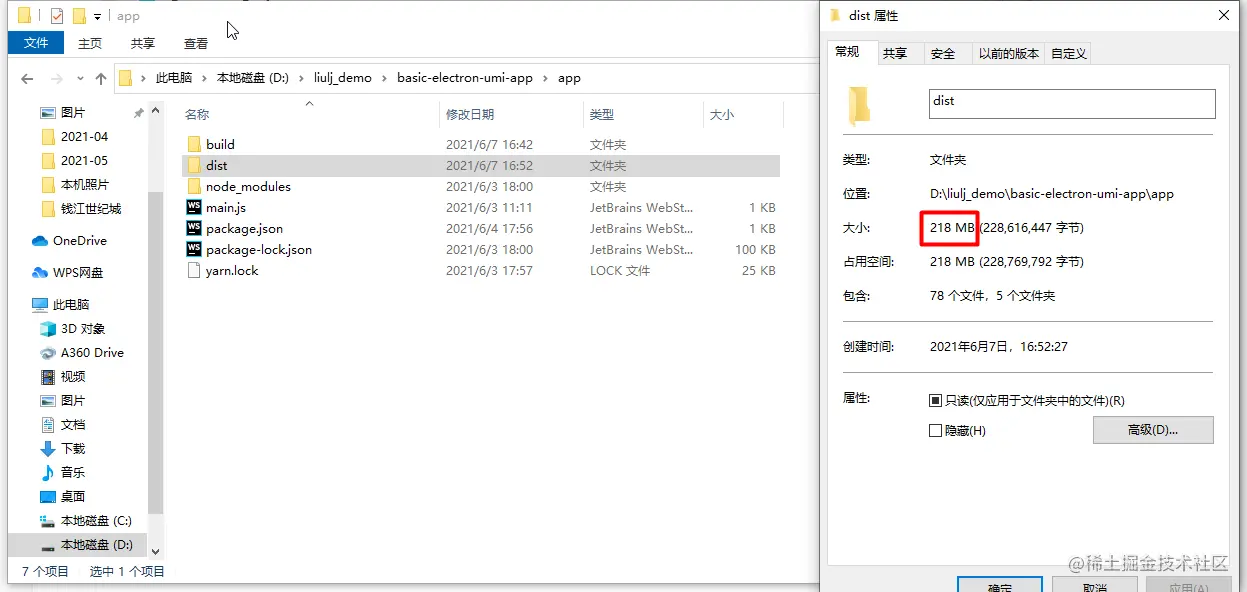Open 3D 对象 in navigation pane

[x=83, y=328]
